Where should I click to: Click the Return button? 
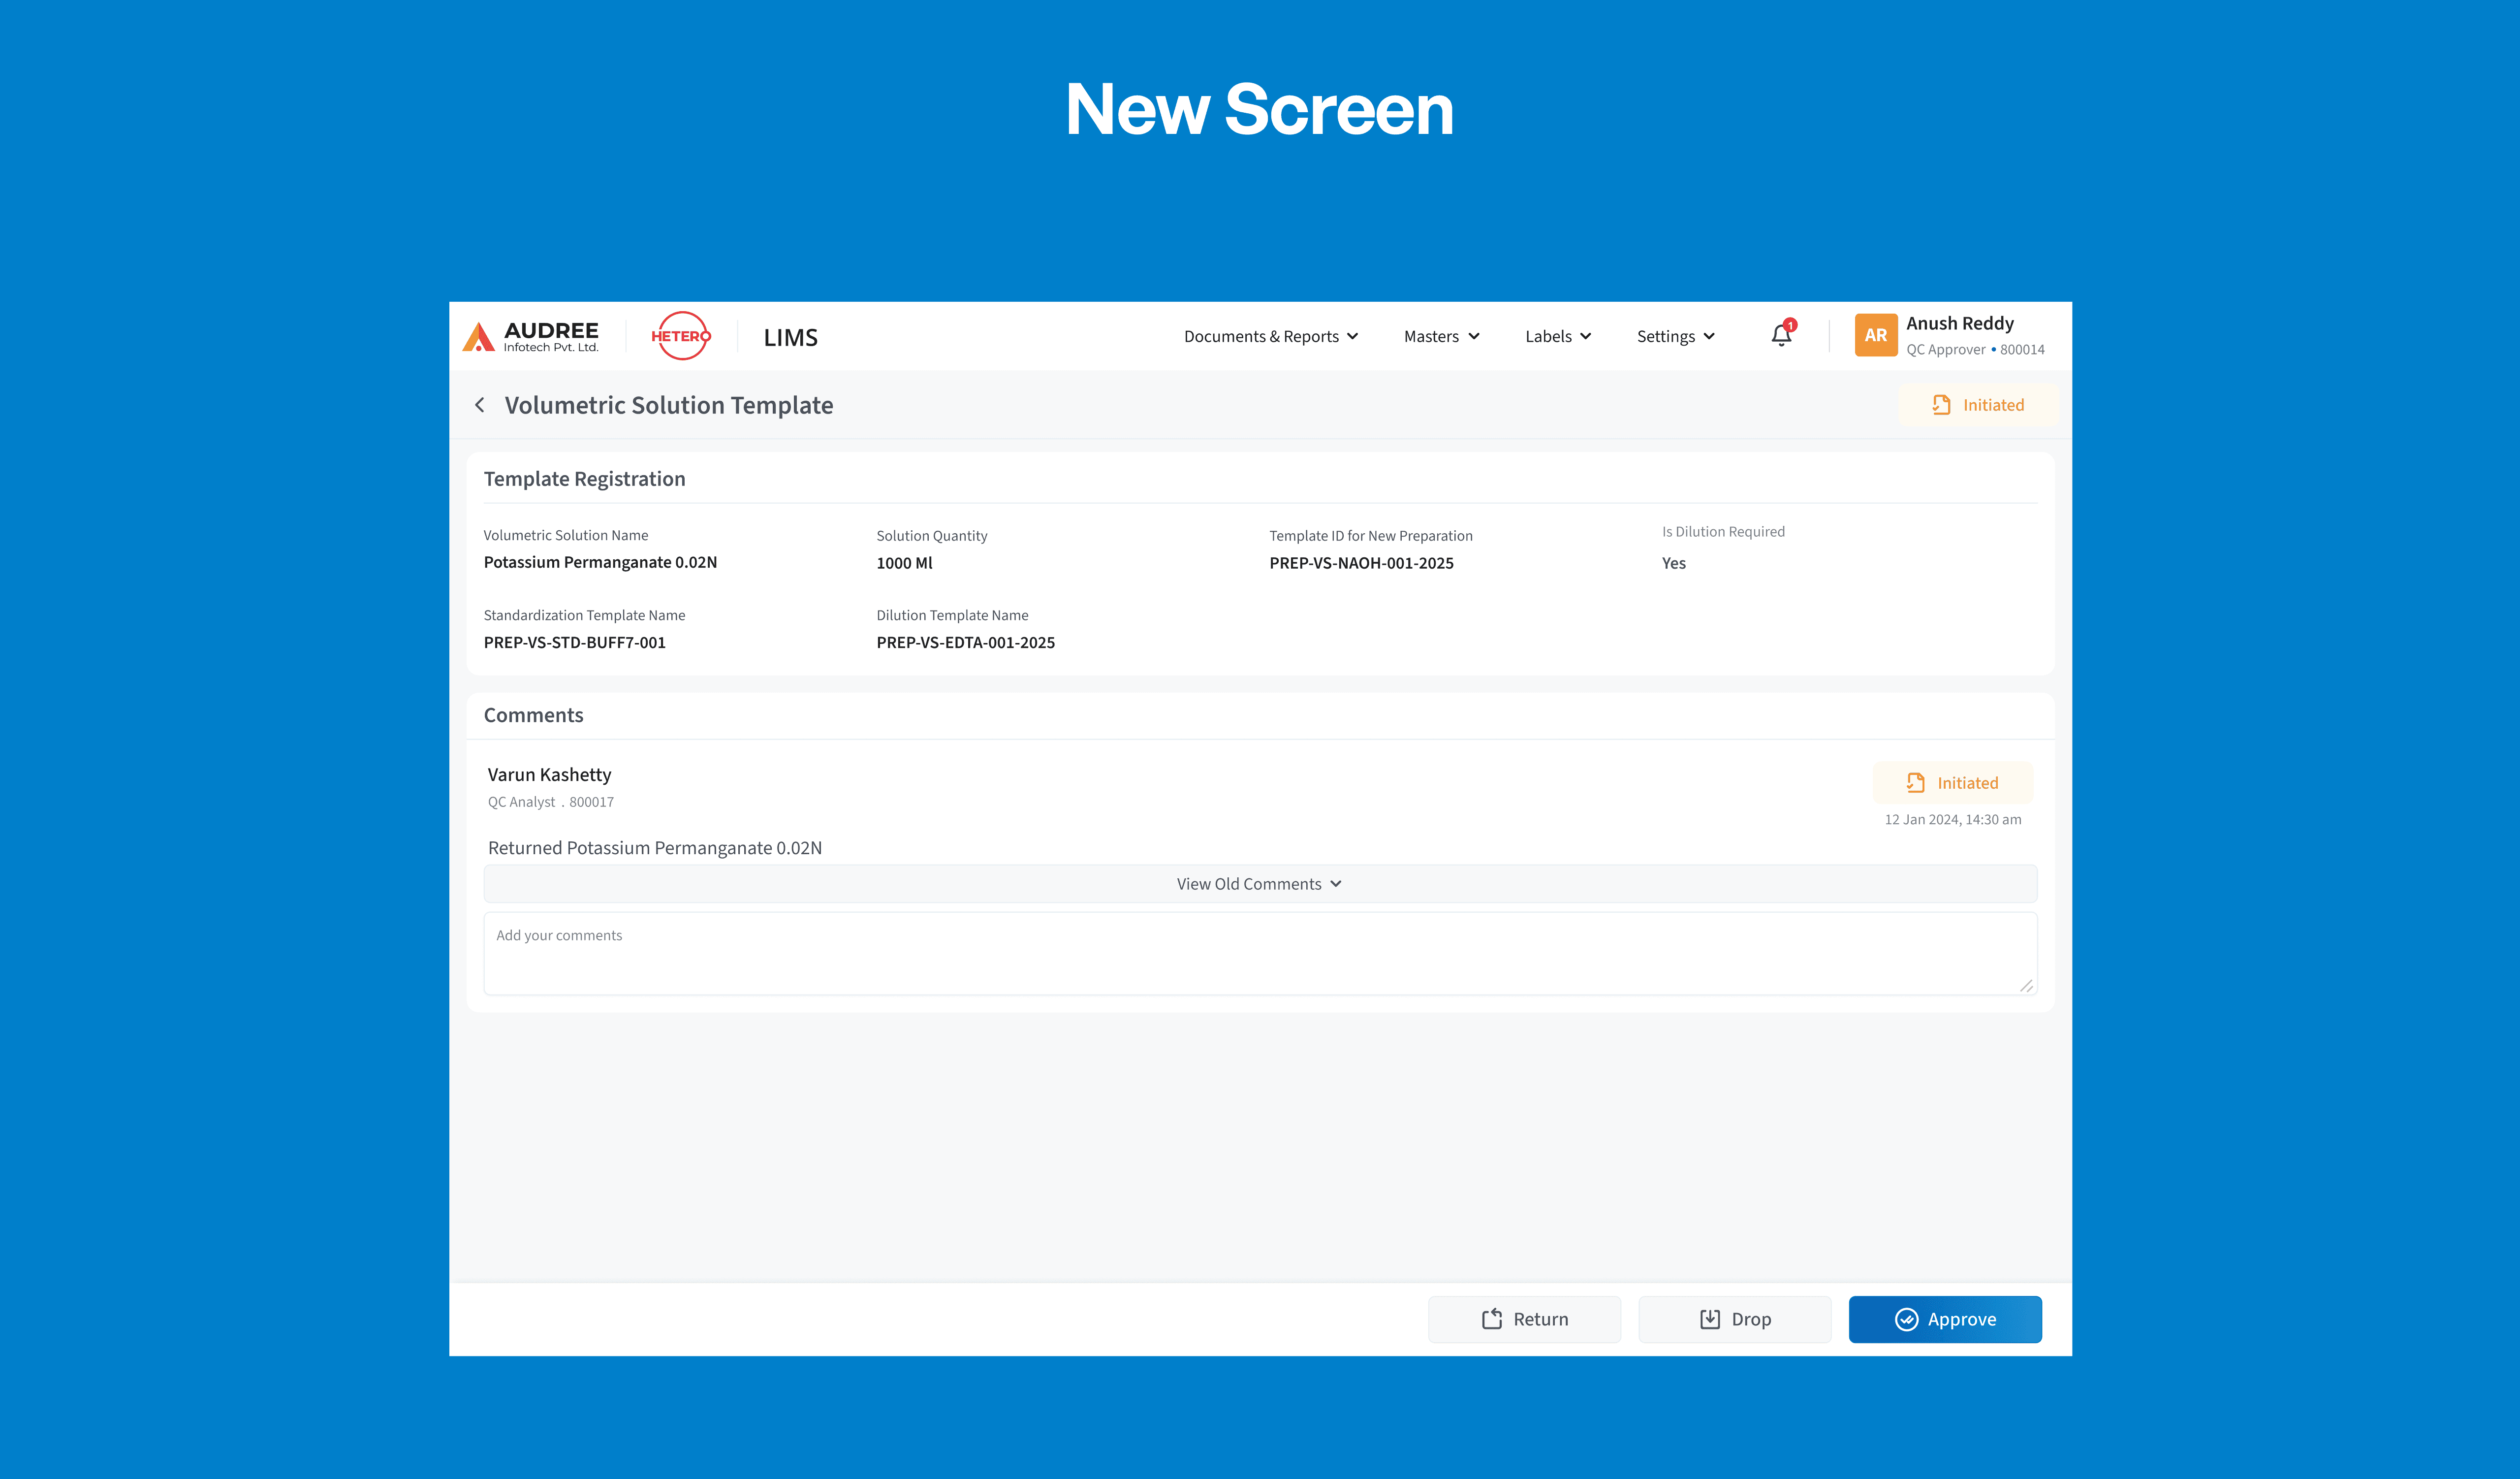coord(1524,1319)
